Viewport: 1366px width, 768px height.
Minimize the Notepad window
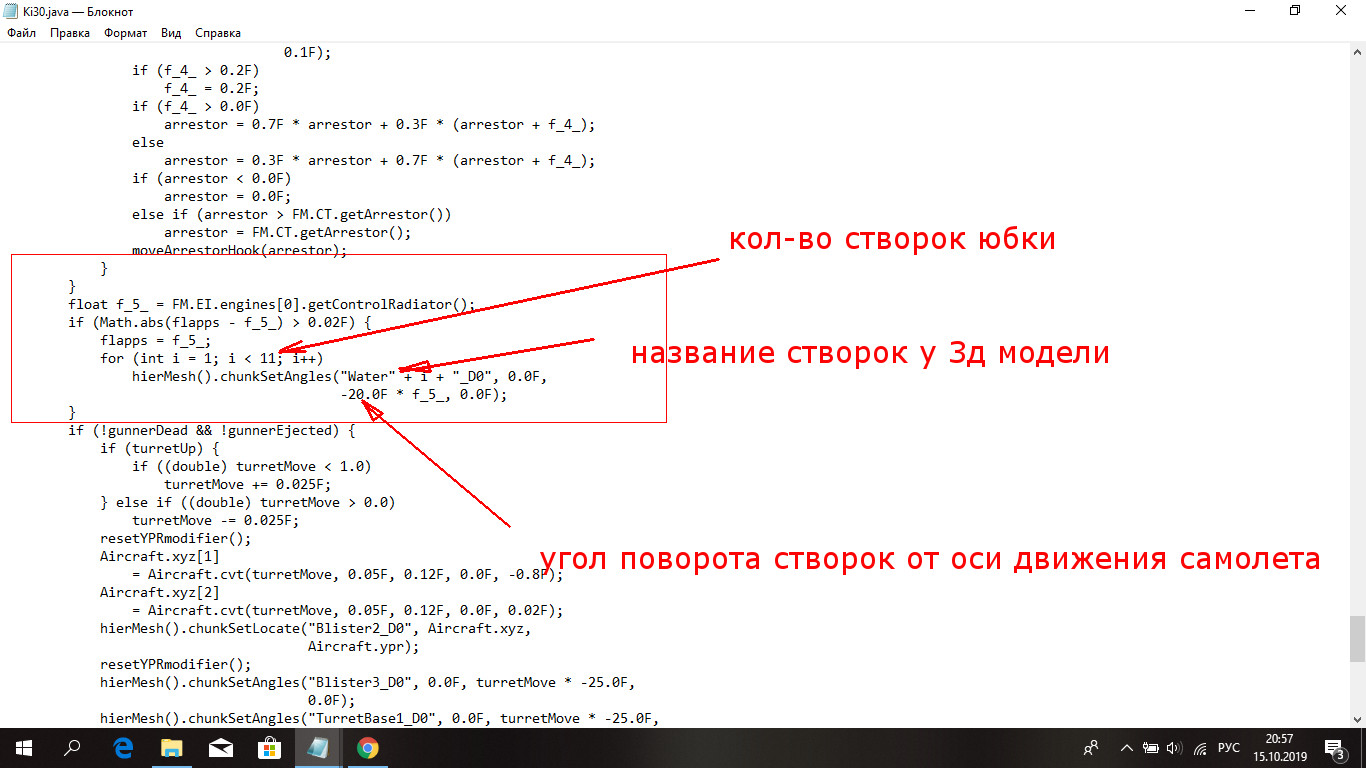pyautogui.click(x=1248, y=10)
